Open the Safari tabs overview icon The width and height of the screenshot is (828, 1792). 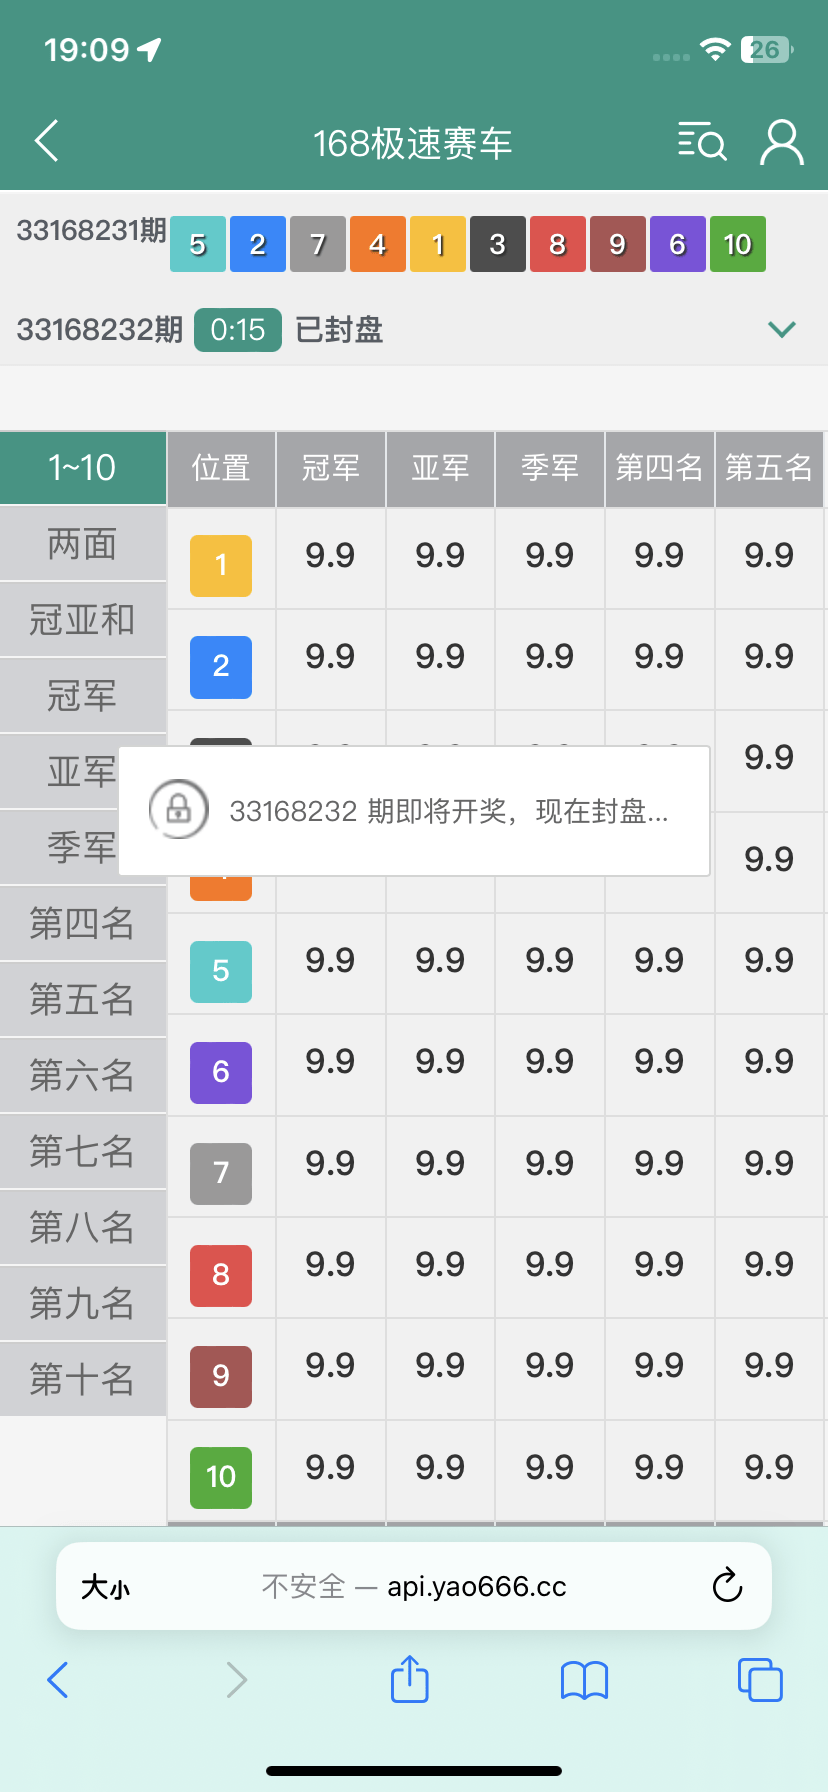click(x=759, y=1679)
